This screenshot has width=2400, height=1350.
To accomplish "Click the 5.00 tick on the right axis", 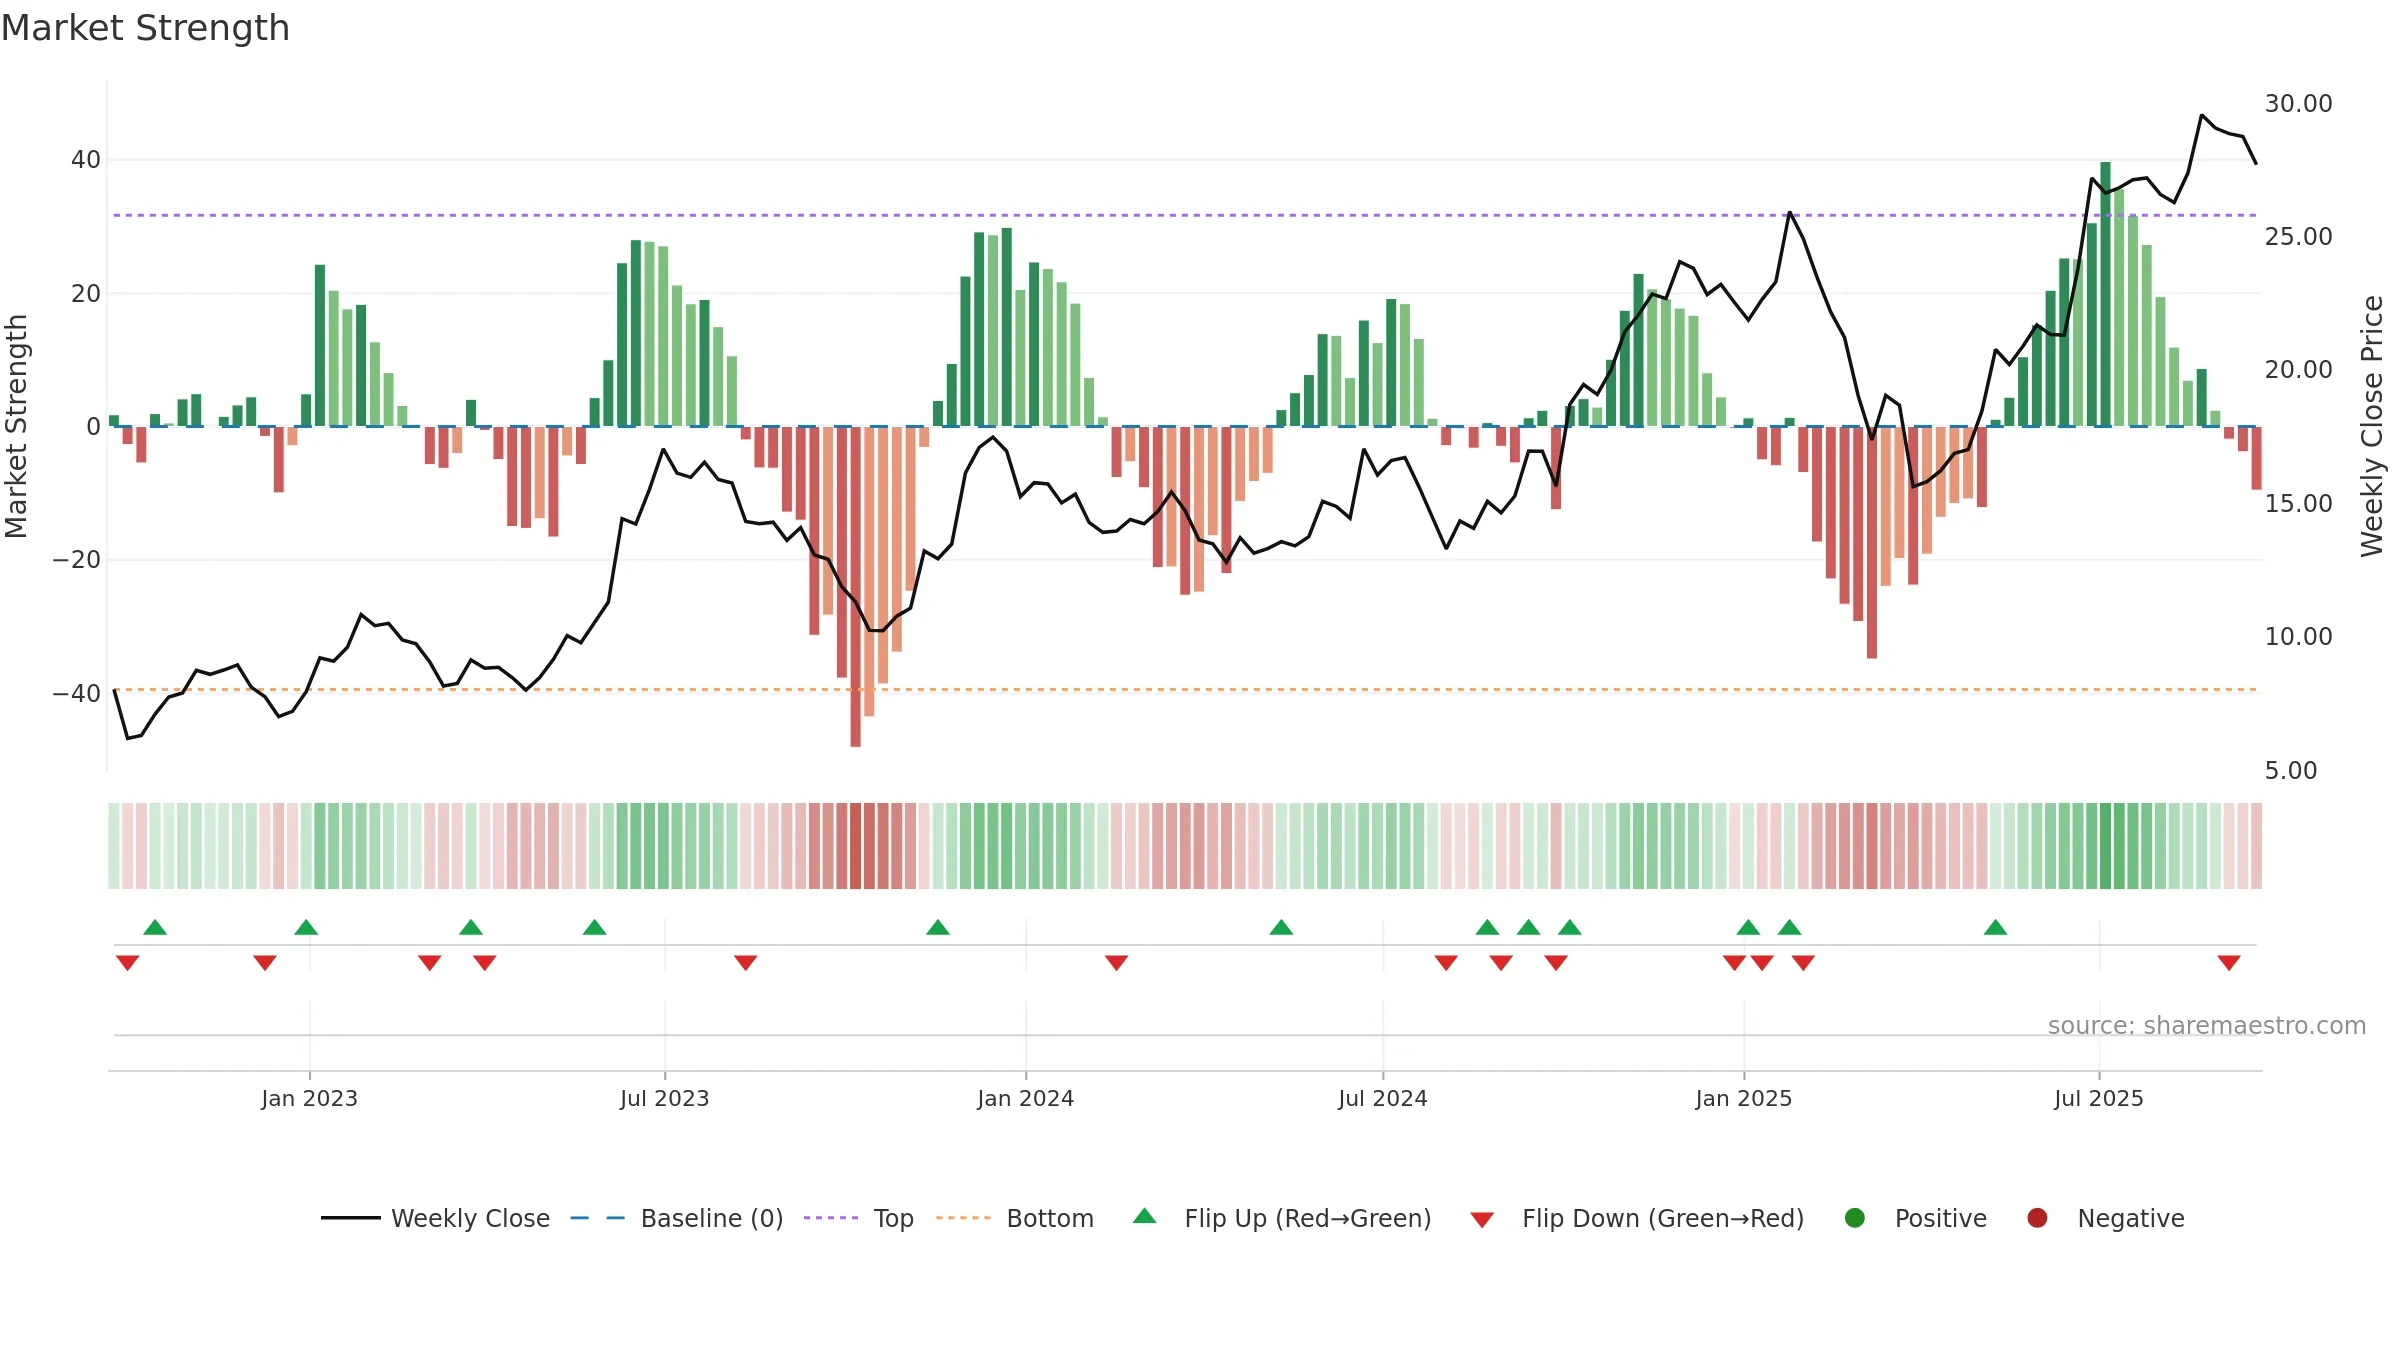I will coord(2290,770).
